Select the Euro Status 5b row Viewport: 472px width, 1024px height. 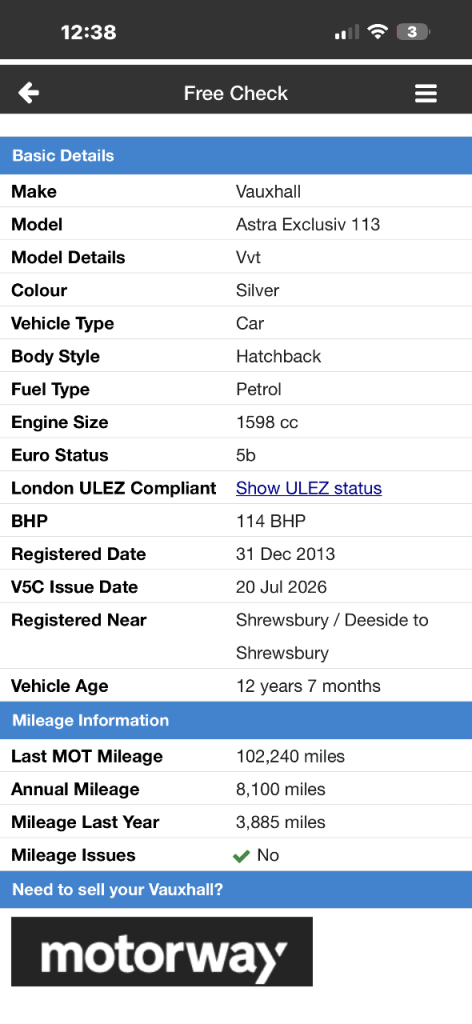(x=236, y=455)
